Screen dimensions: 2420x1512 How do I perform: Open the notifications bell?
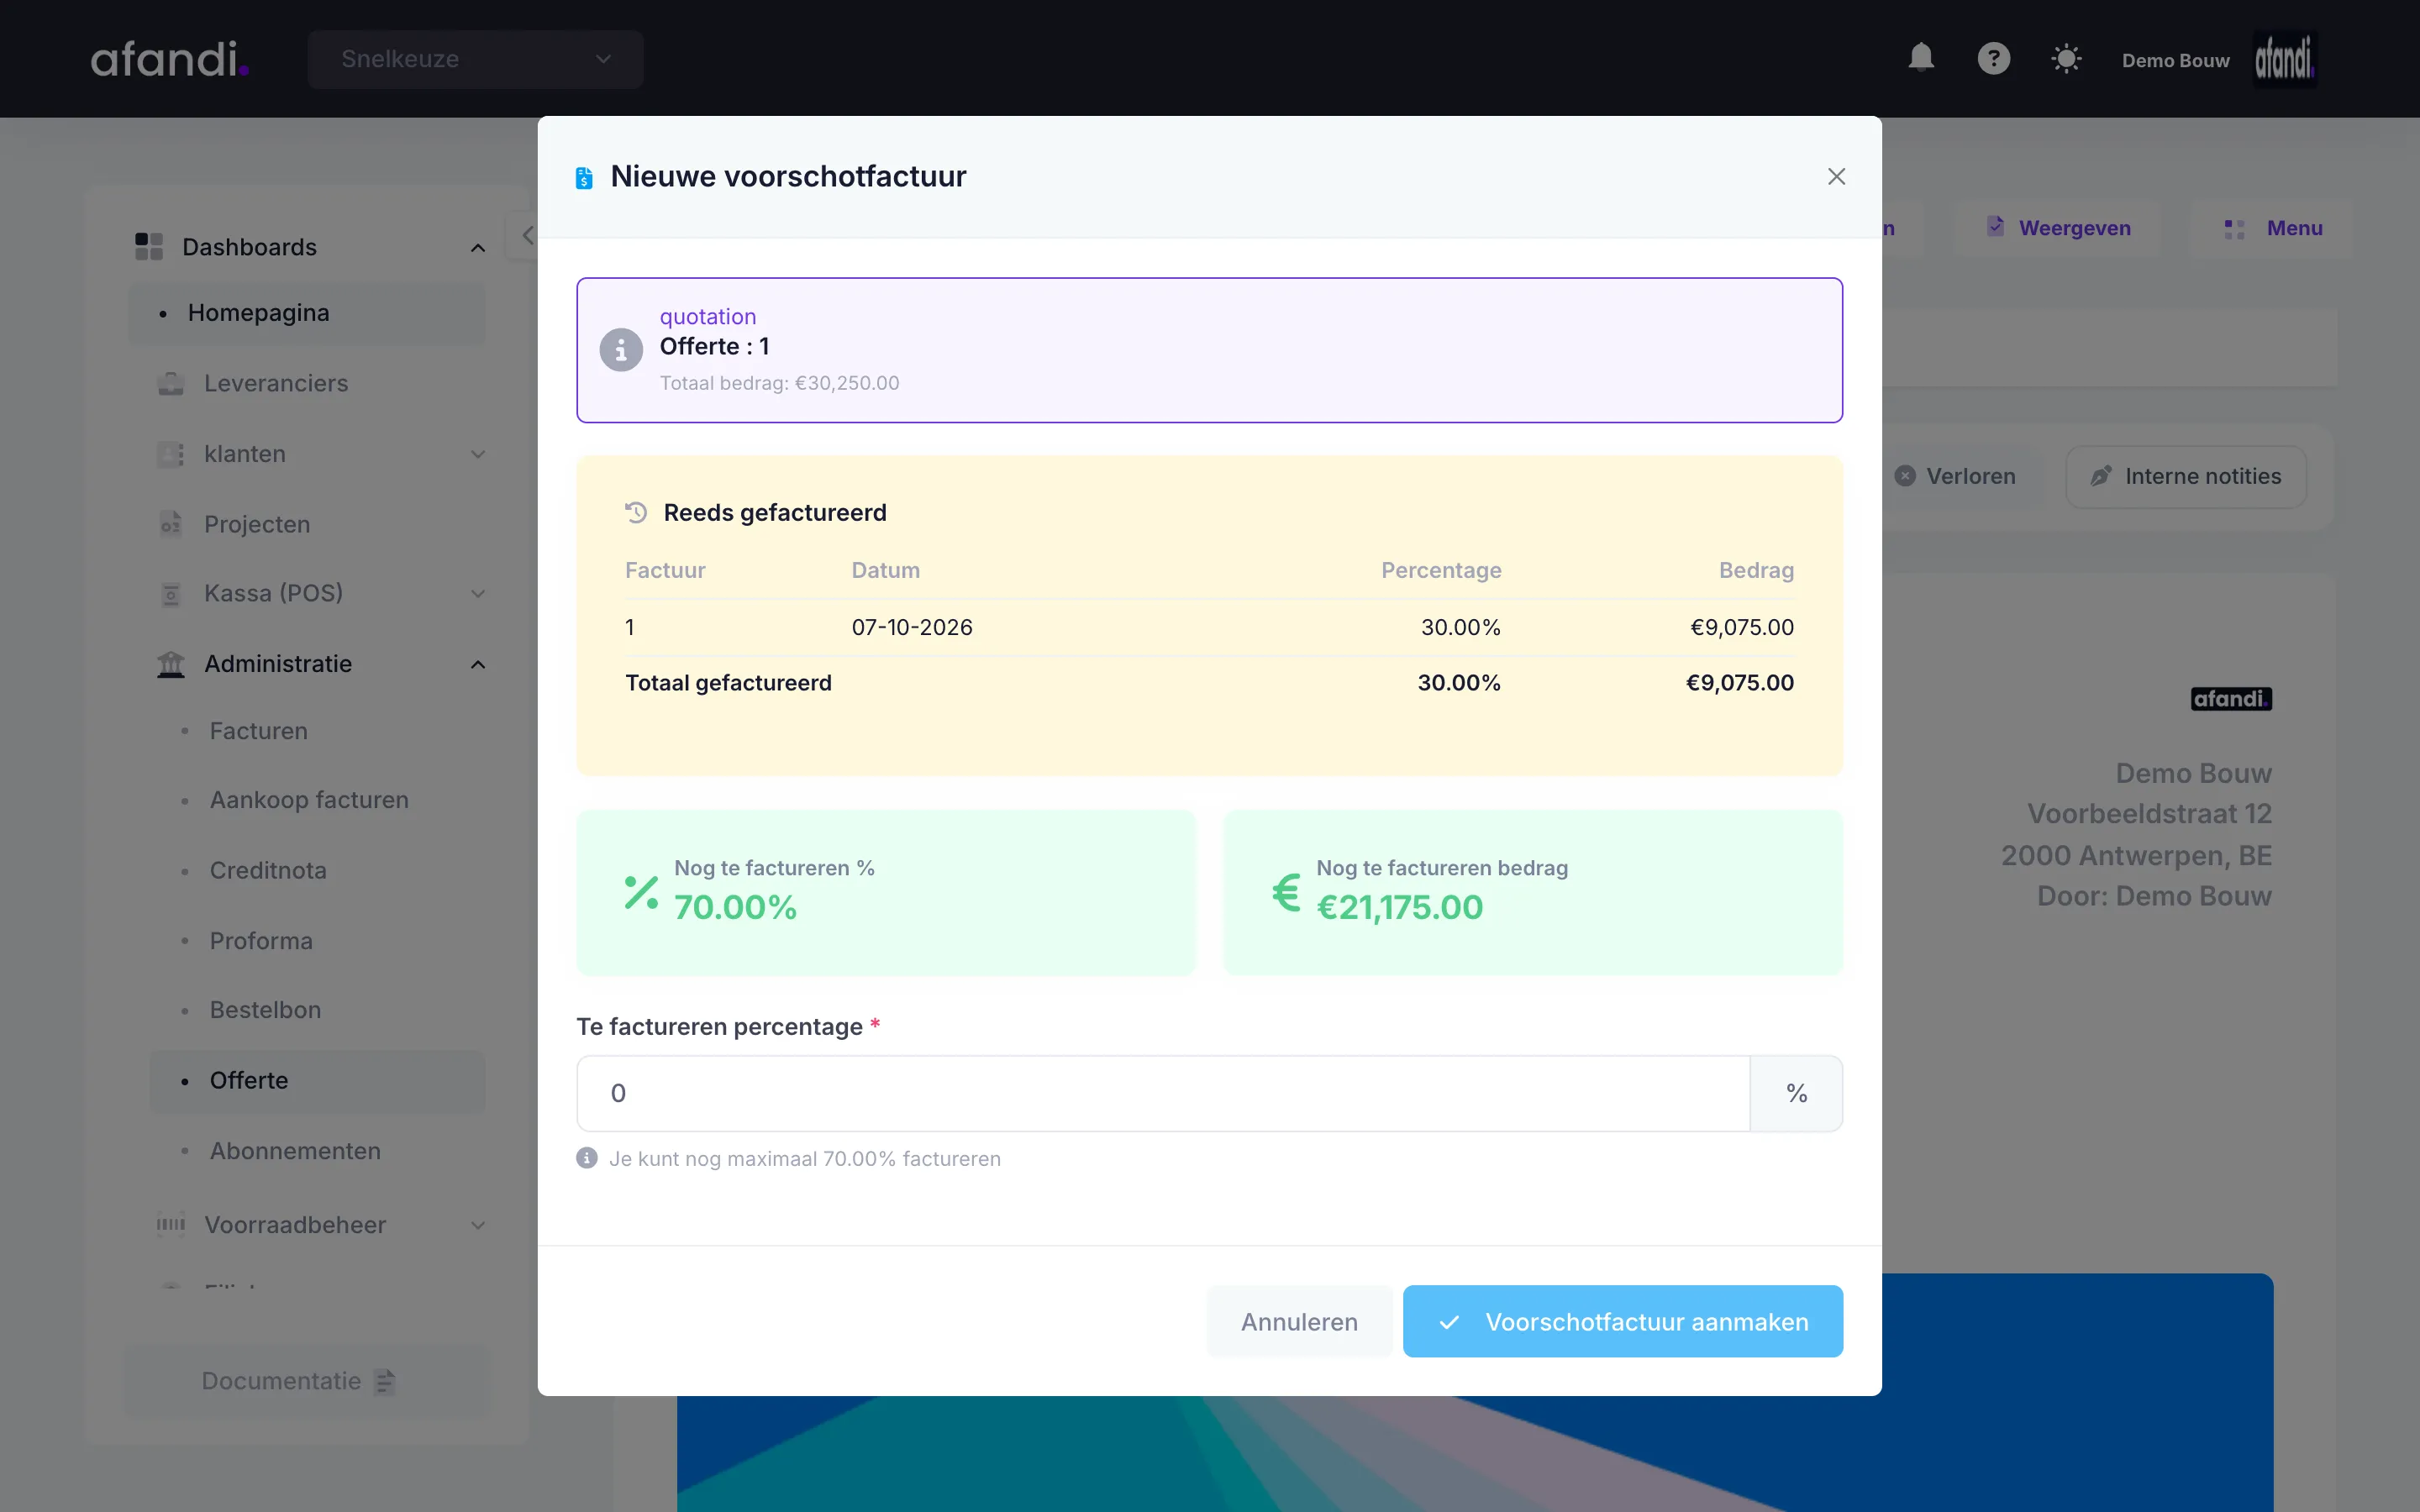(x=1921, y=58)
